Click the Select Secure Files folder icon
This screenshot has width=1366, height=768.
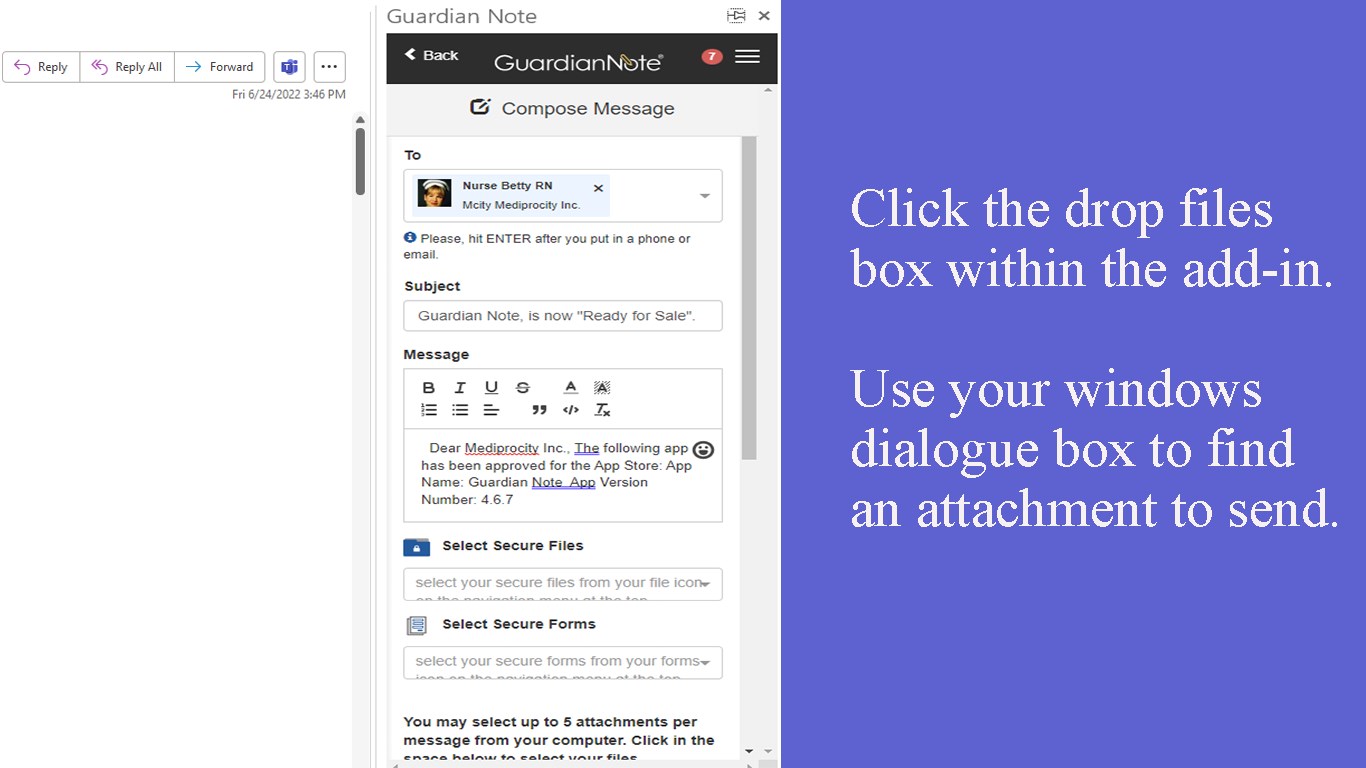click(x=417, y=547)
